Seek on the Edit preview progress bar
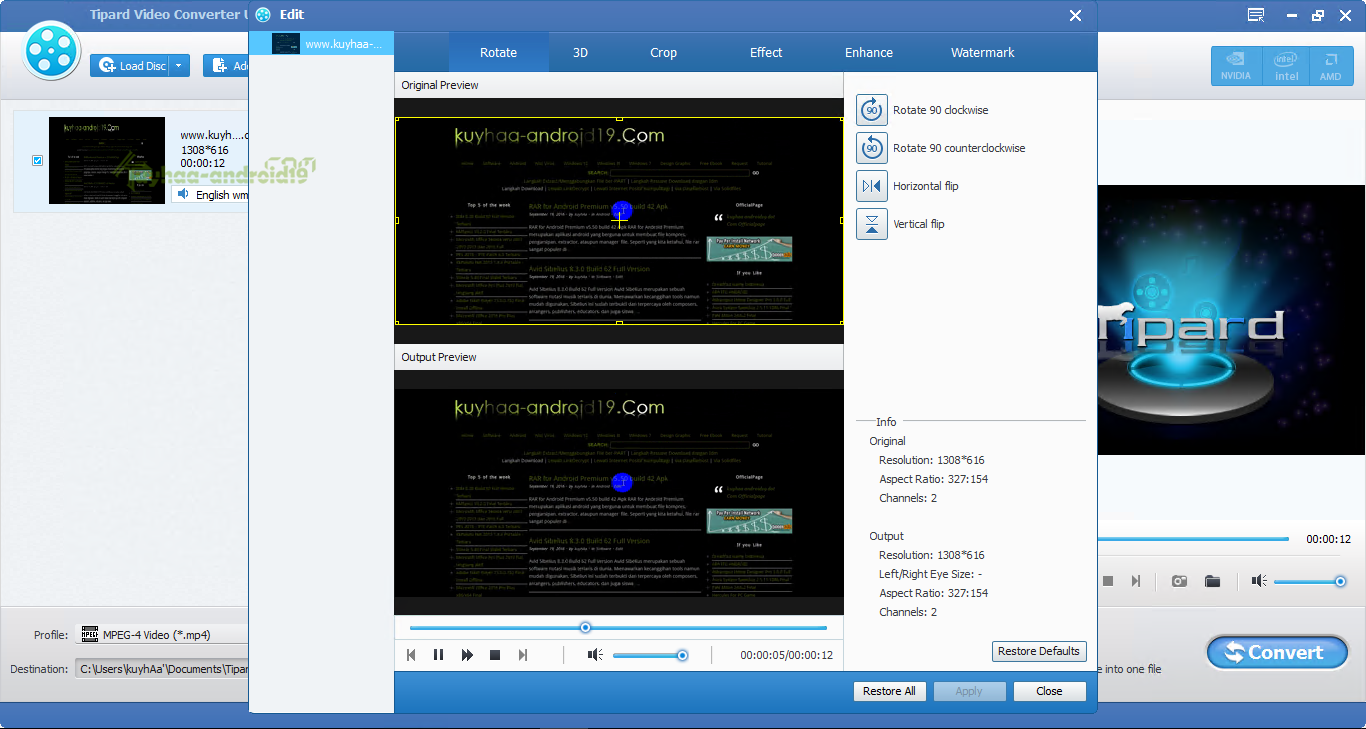 point(618,628)
